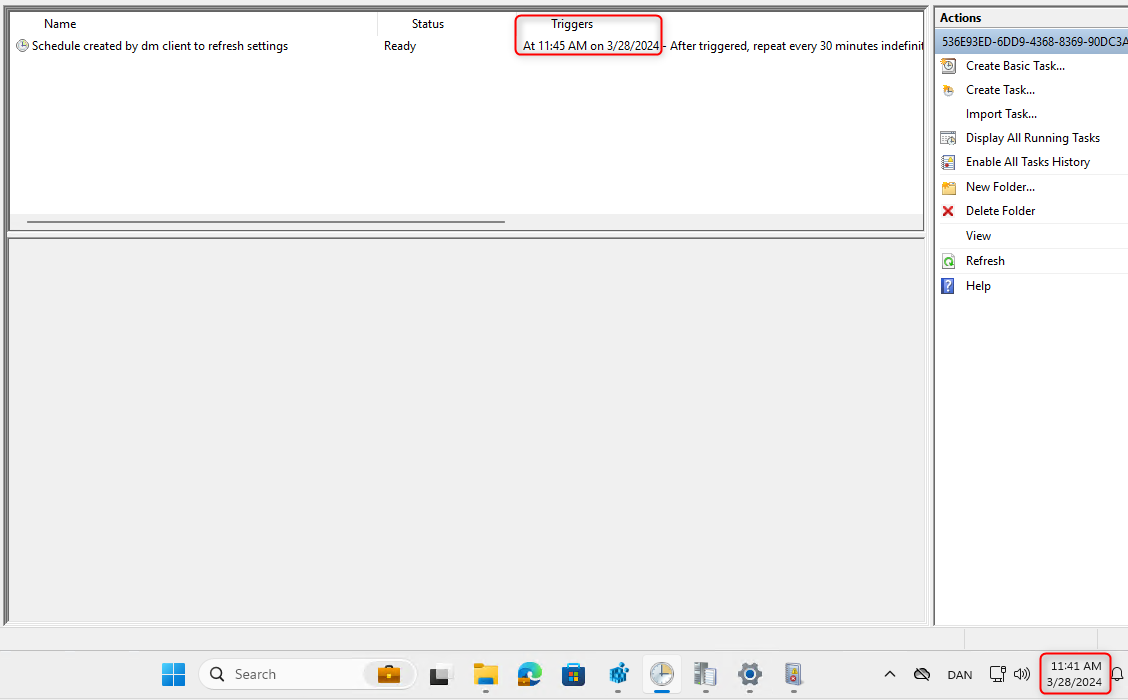Screen dimensions: 1128x700
Task: Click trigger text 'At 11:45 AM on 3/28/2024'
Action: click(x=591, y=46)
